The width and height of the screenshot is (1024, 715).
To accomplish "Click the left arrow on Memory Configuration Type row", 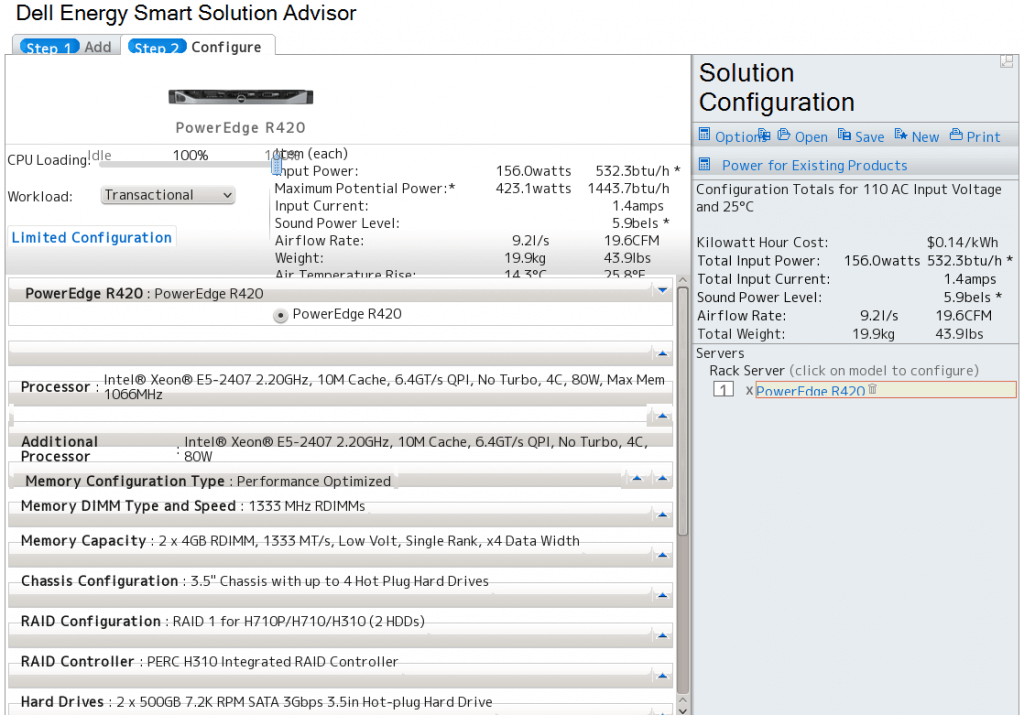I will tap(637, 479).
